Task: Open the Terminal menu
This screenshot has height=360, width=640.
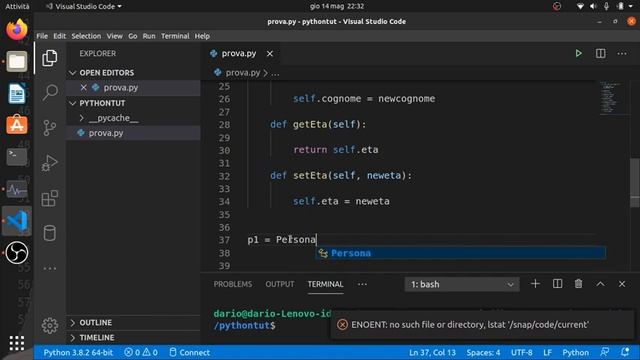Action: [x=175, y=36]
